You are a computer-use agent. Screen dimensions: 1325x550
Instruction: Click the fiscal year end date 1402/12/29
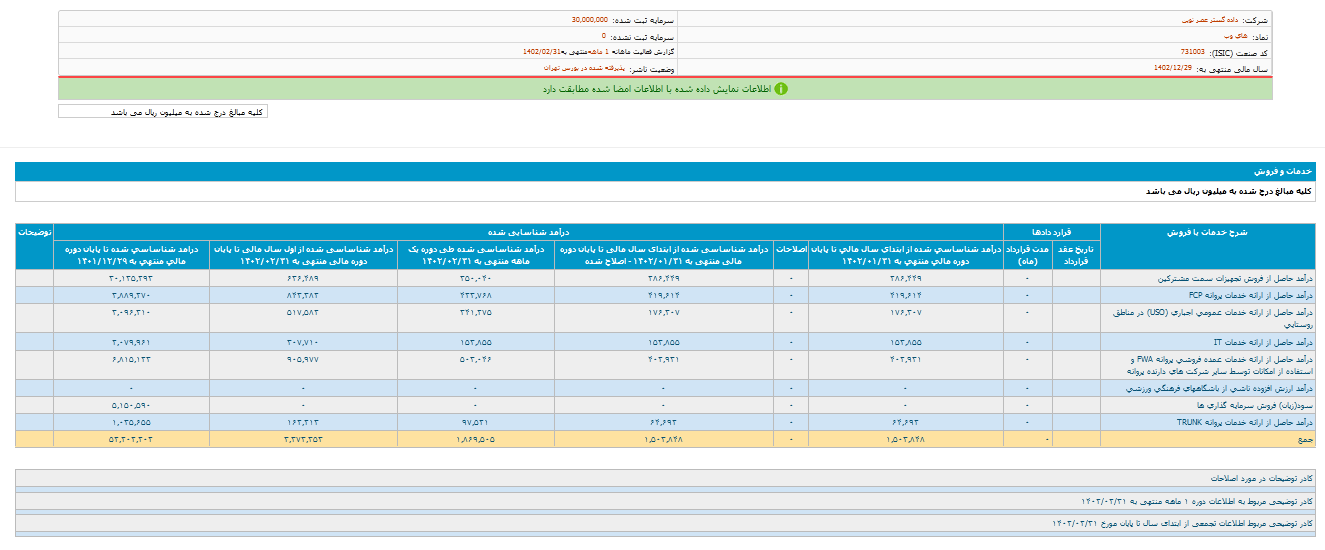coord(1173,68)
